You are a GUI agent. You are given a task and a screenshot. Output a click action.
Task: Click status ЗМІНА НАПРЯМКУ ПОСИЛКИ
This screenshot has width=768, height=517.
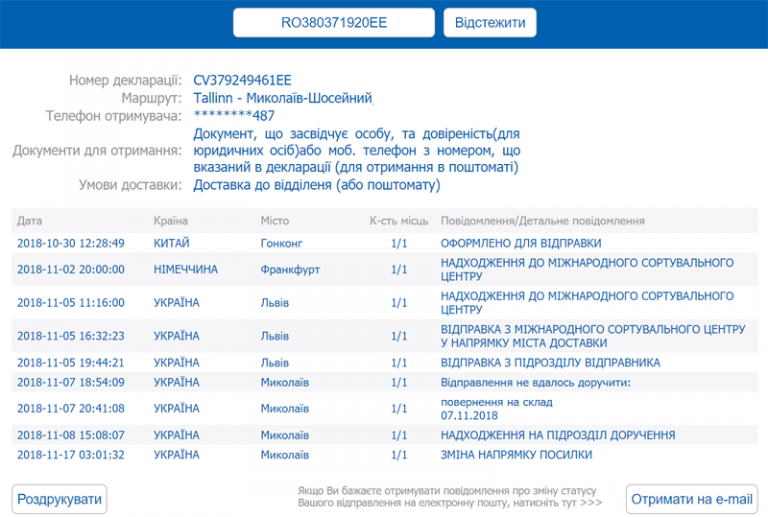[x=516, y=455]
